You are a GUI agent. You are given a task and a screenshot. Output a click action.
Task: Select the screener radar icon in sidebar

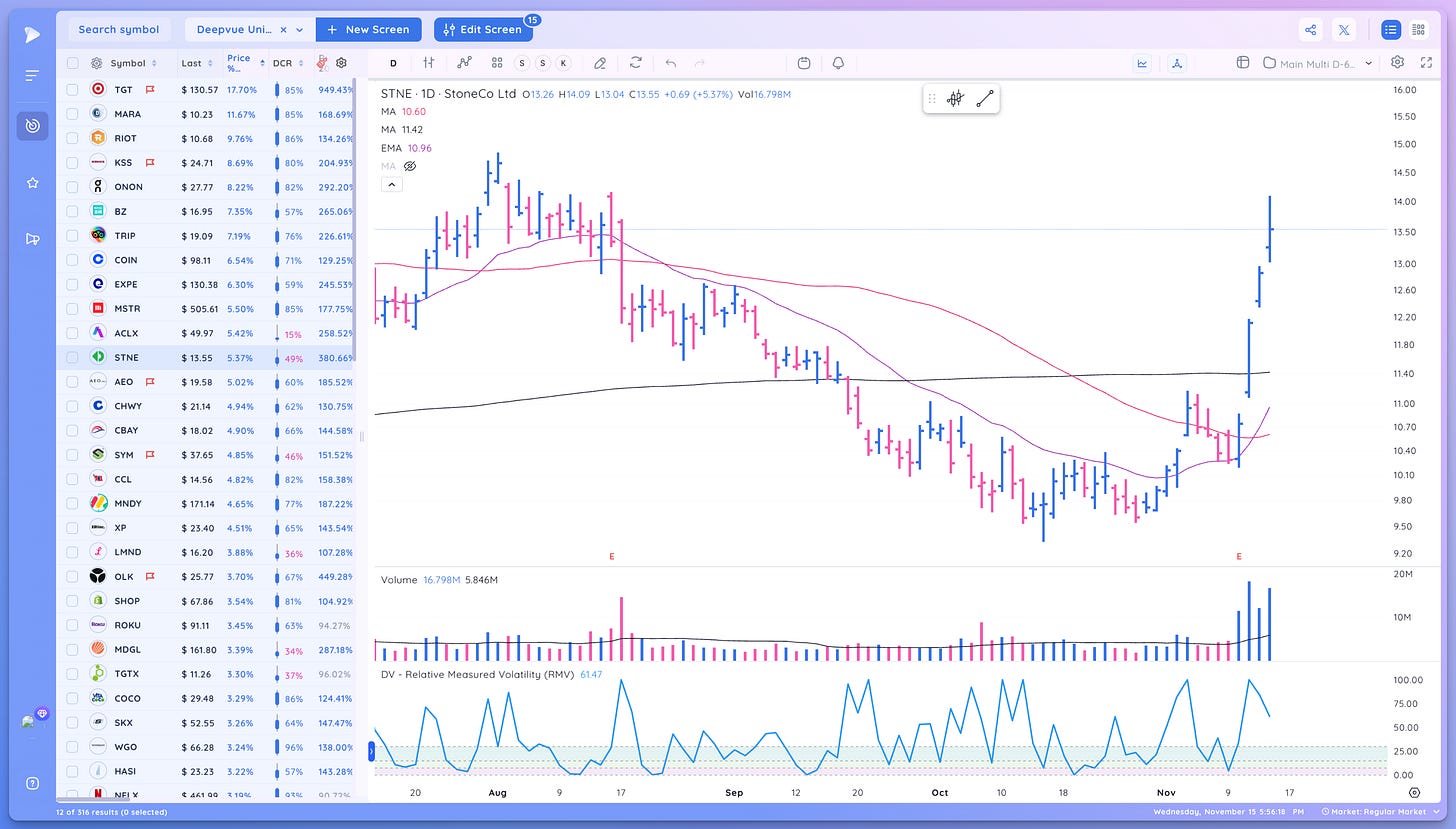pyautogui.click(x=33, y=126)
